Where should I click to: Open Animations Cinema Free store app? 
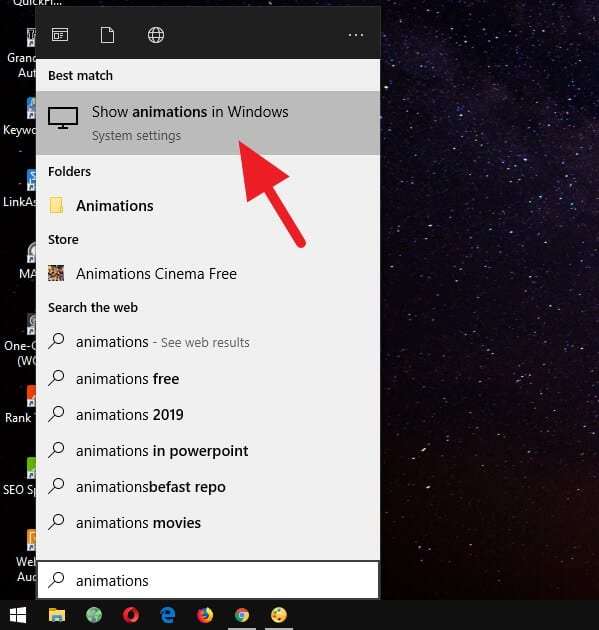click(x=208, y=274)
